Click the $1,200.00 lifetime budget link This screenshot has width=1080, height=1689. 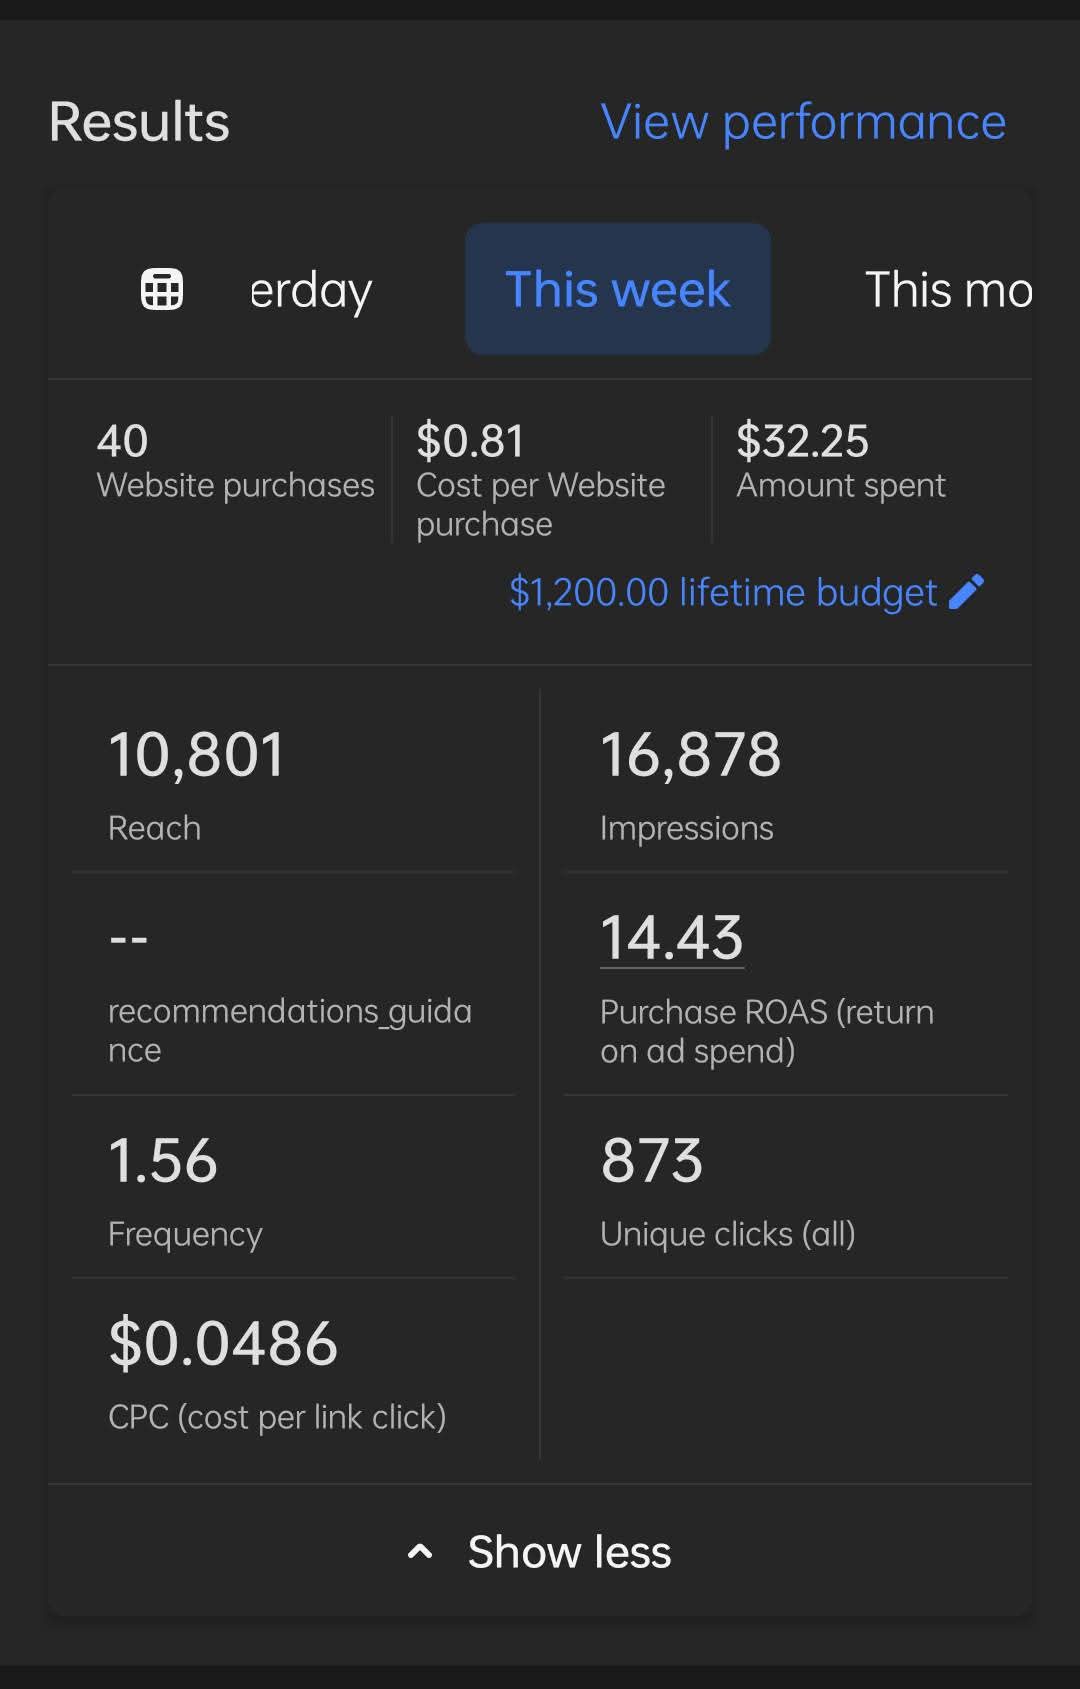(722, 592)
